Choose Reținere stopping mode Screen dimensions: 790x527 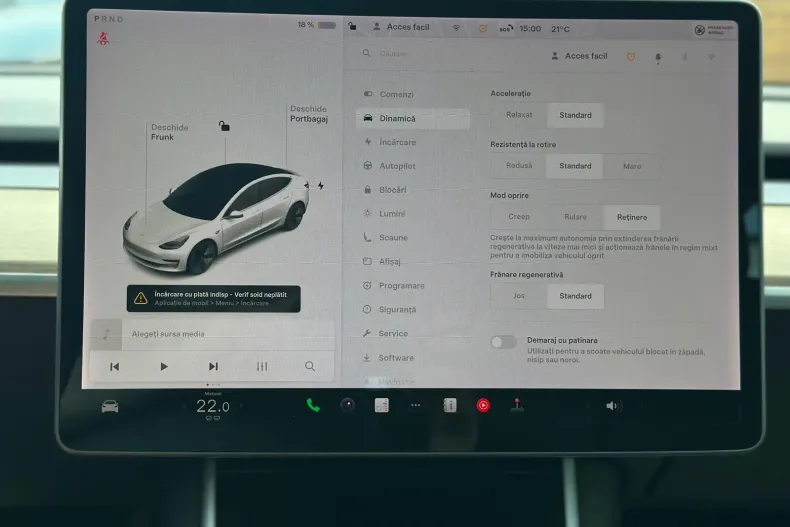(632, 217)
